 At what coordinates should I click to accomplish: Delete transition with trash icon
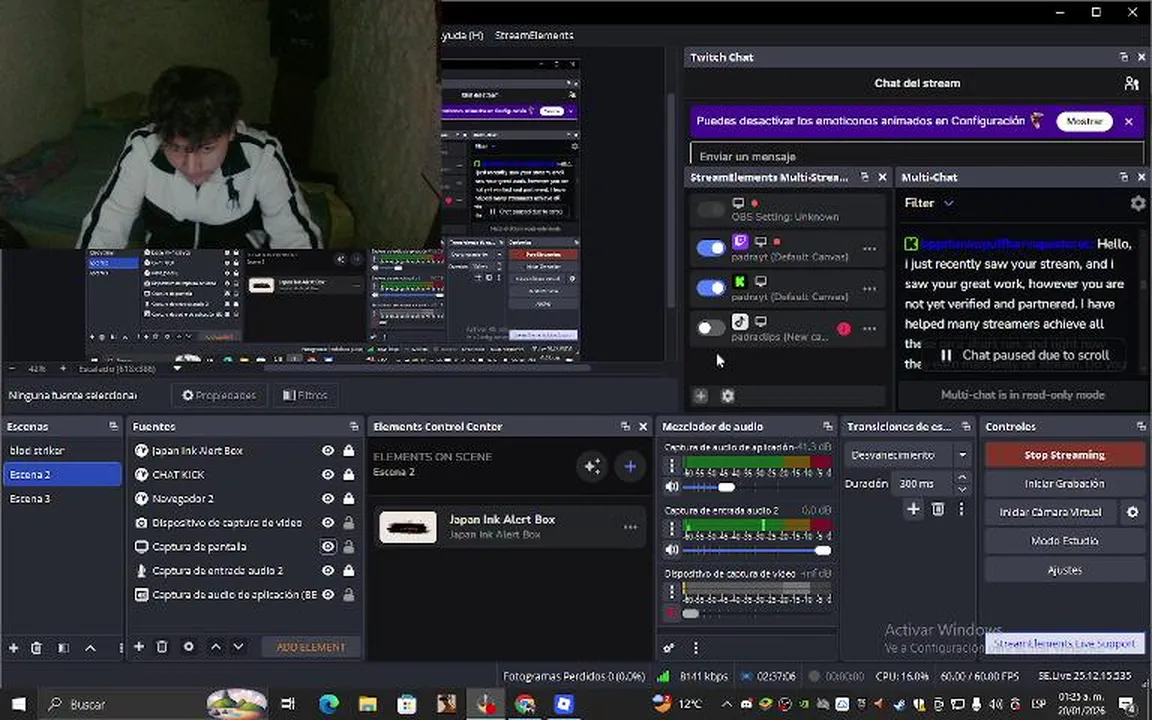(937, 508)
